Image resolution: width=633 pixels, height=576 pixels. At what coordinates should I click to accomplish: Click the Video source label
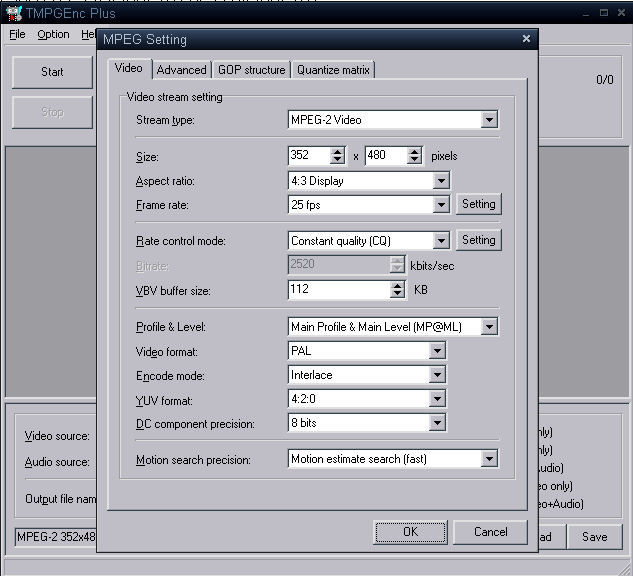coord(57,436)
